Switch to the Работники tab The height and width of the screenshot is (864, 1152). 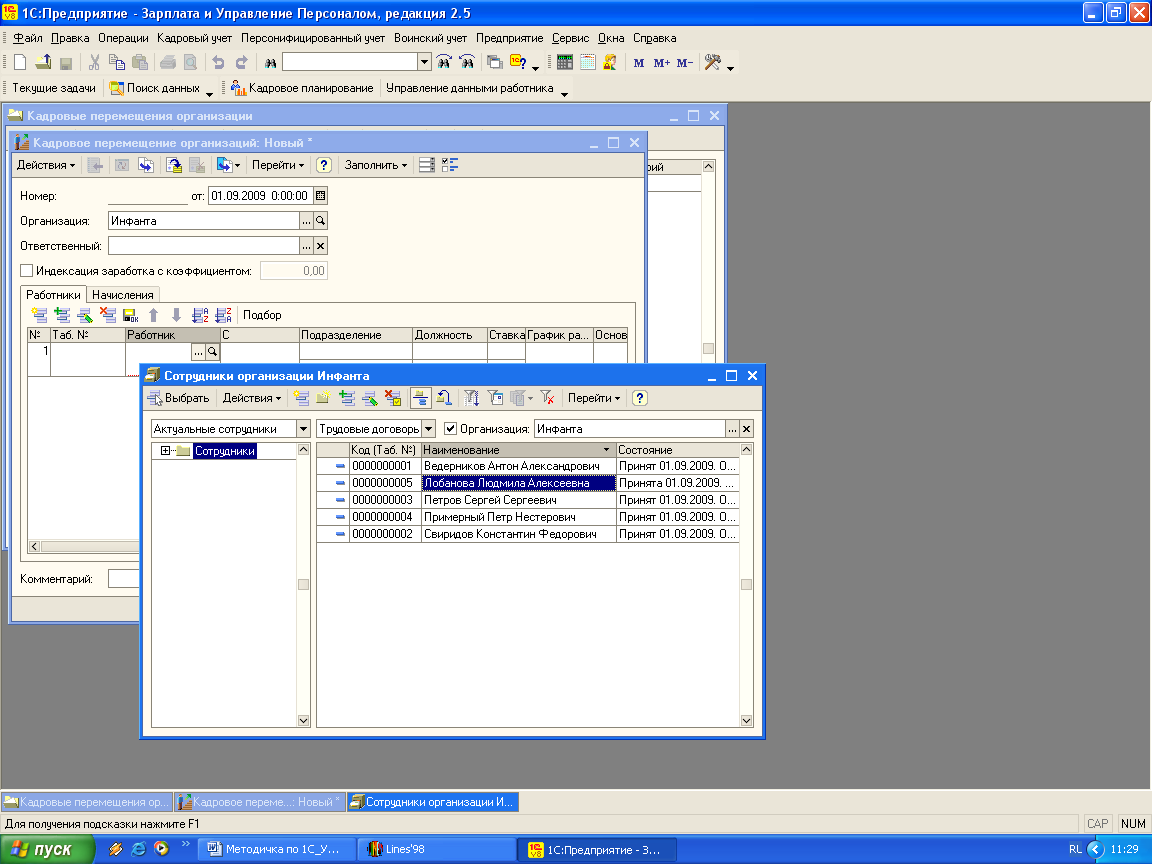pos(53,295)
